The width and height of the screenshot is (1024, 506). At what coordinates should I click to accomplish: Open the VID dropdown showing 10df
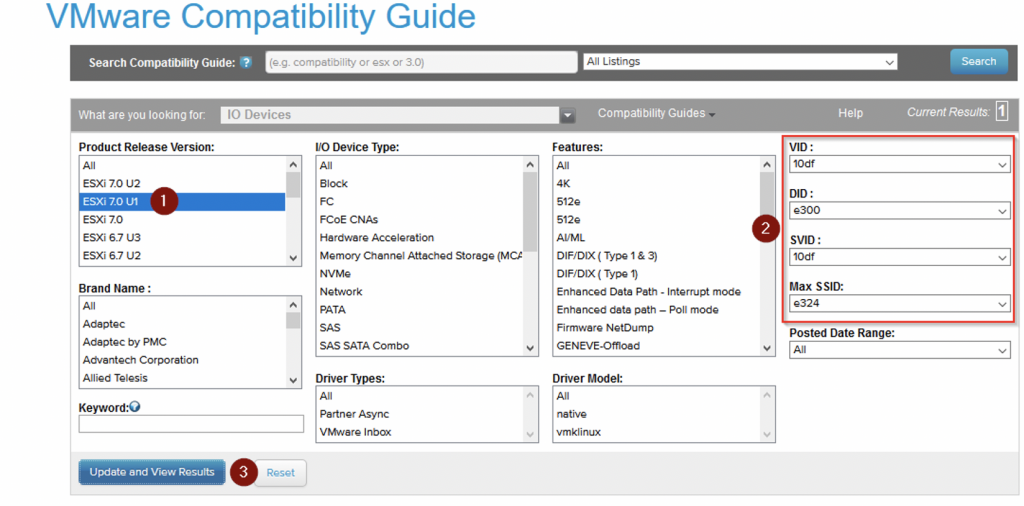pos(900,165)
